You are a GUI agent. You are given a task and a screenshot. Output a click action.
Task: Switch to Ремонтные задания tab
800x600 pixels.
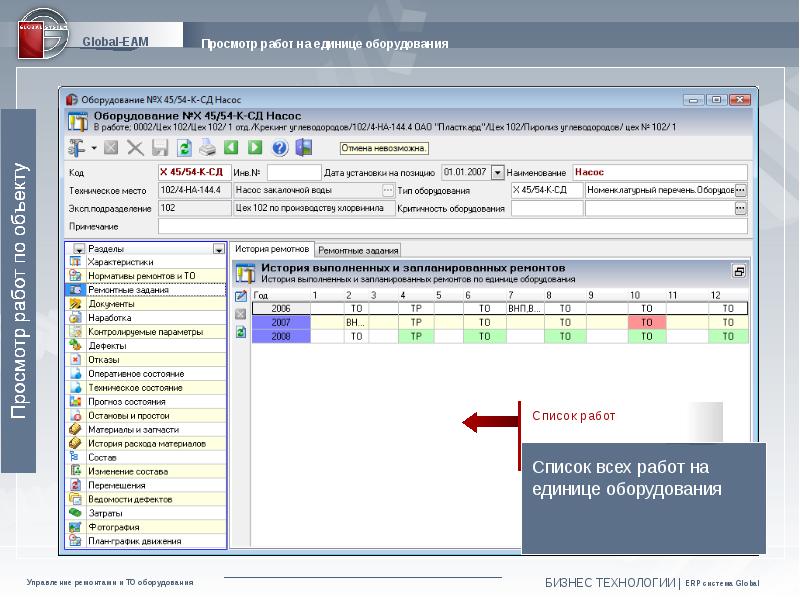[359, 250]
